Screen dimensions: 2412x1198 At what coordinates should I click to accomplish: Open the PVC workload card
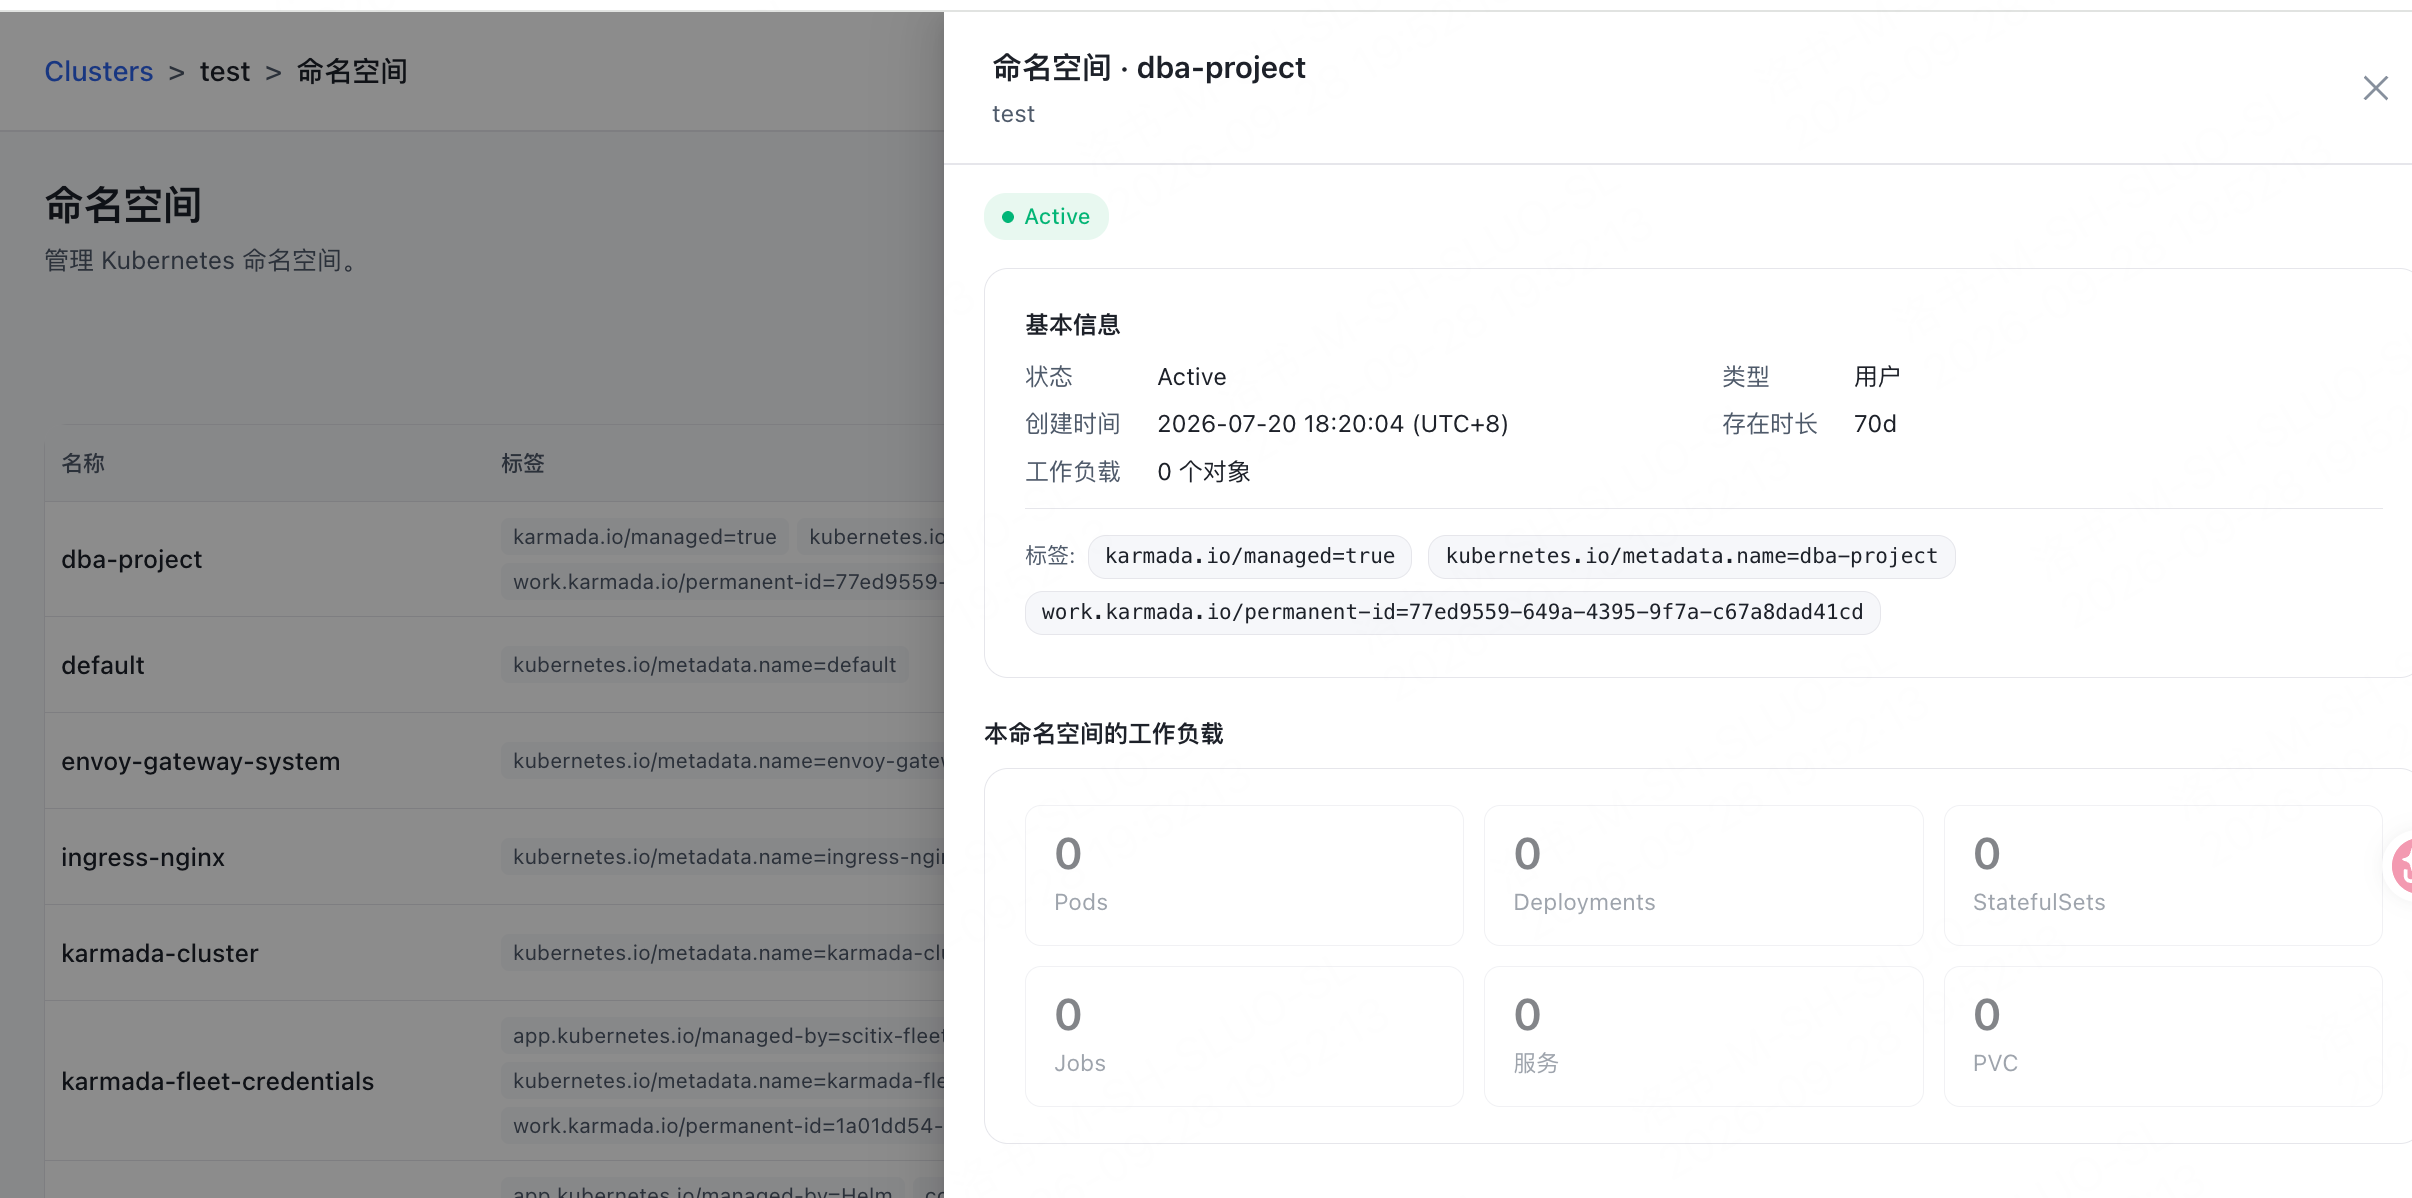[x=2163, y=1036]
